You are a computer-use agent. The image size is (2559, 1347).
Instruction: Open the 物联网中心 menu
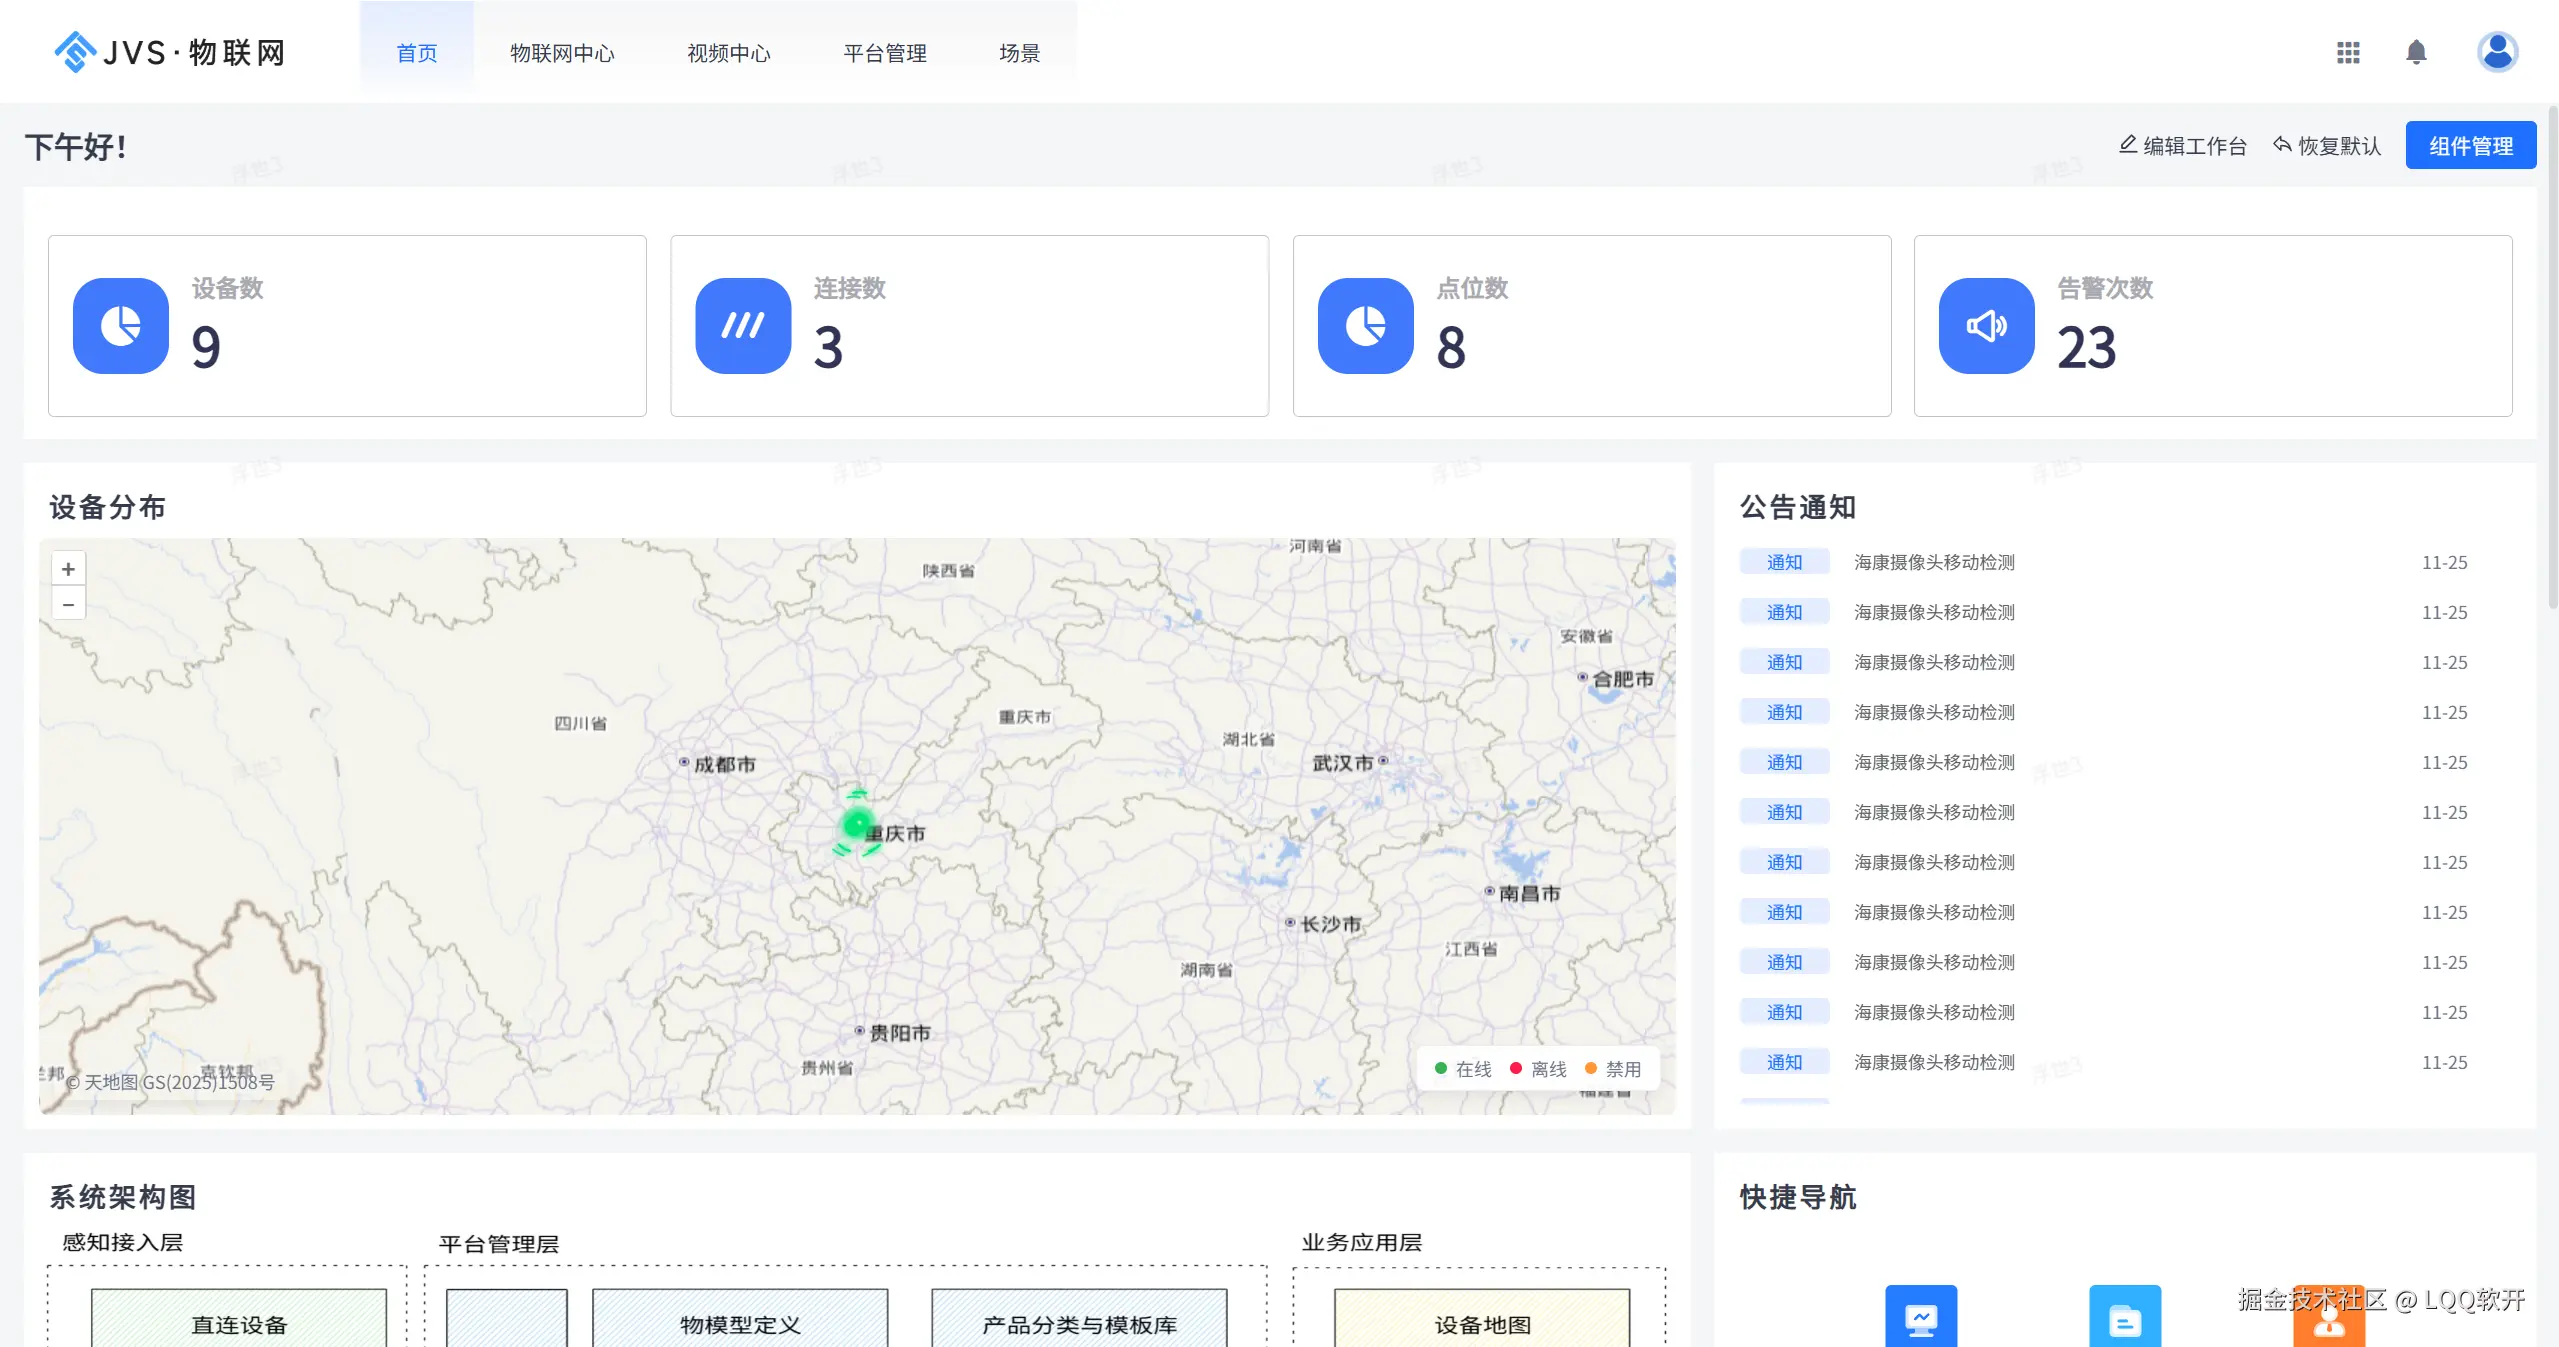[x=562, y=53]
